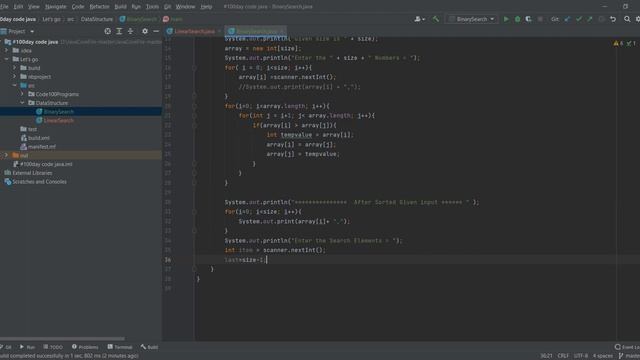
Task: Expand the build folder
Action: click(x=14, y=68)
